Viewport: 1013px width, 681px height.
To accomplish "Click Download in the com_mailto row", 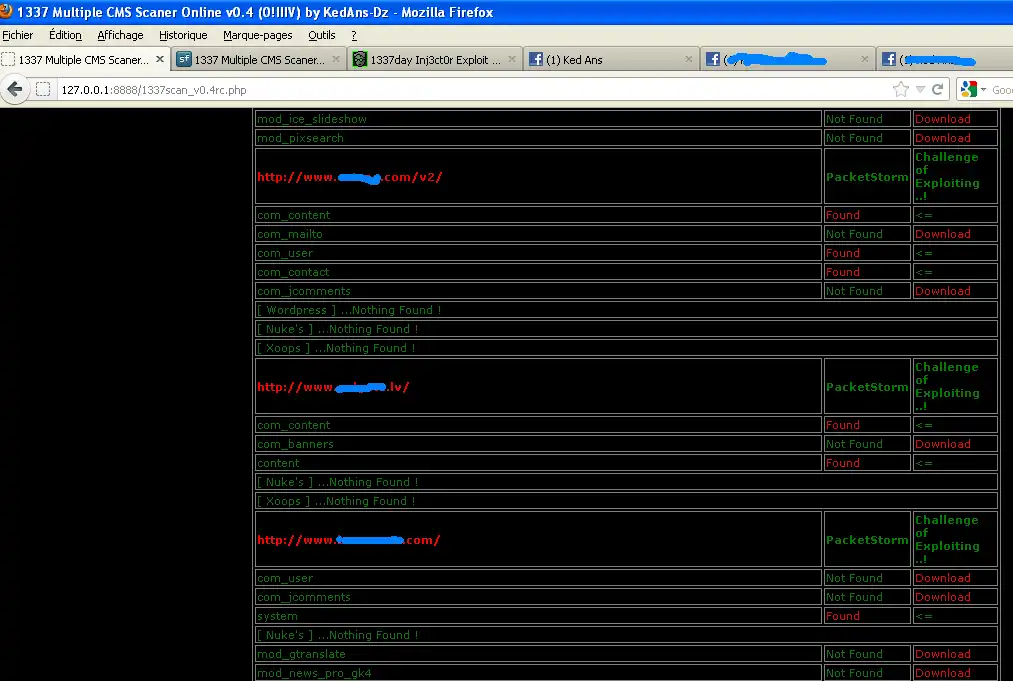I will 943,234.
